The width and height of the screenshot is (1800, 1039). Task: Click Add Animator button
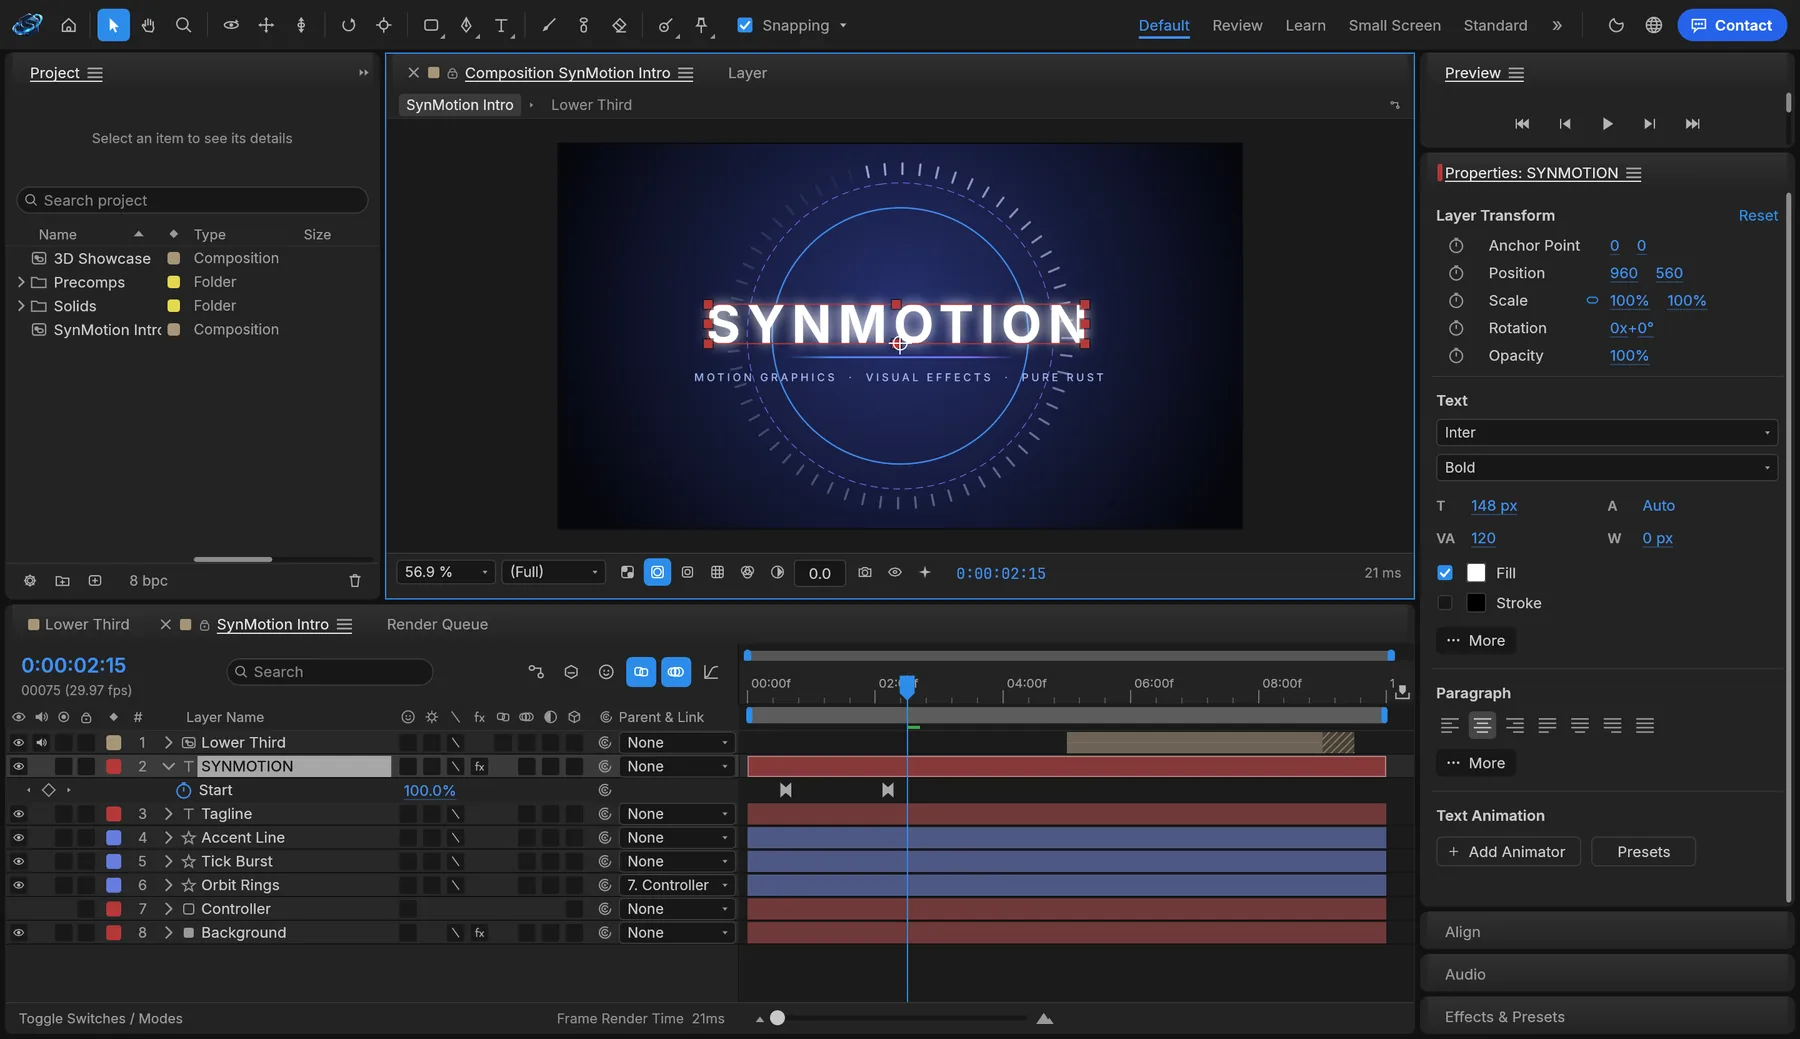(1508, 852)
